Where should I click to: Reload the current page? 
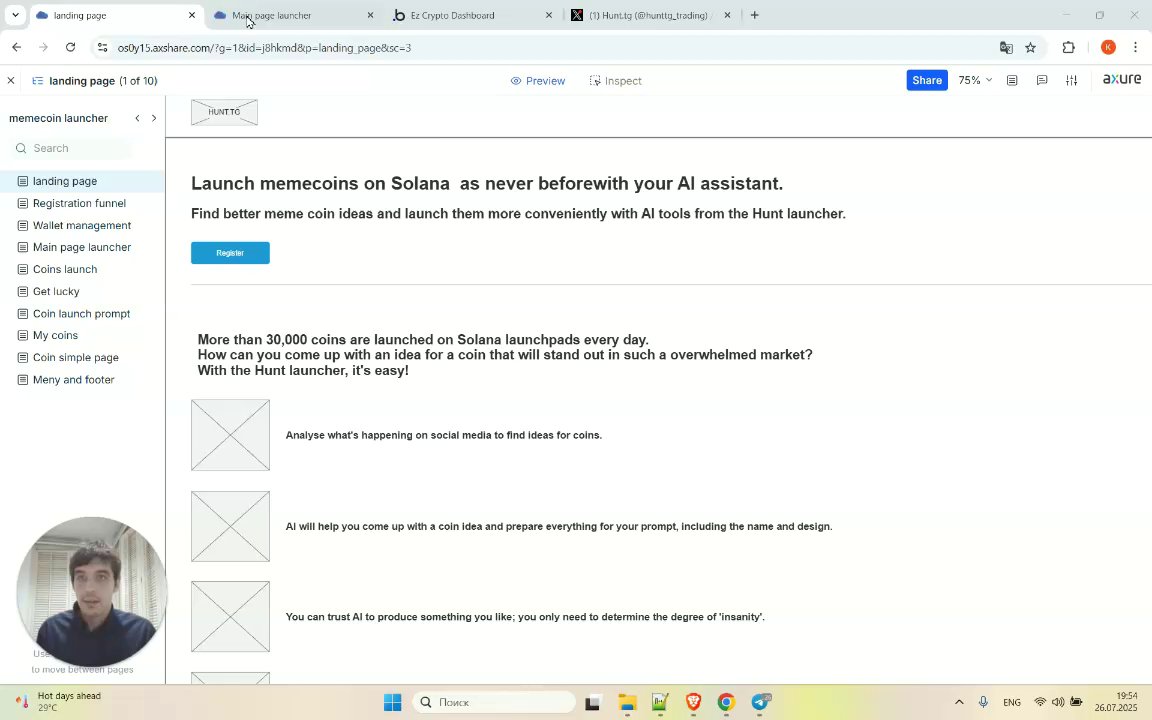(x=71, y=47)
